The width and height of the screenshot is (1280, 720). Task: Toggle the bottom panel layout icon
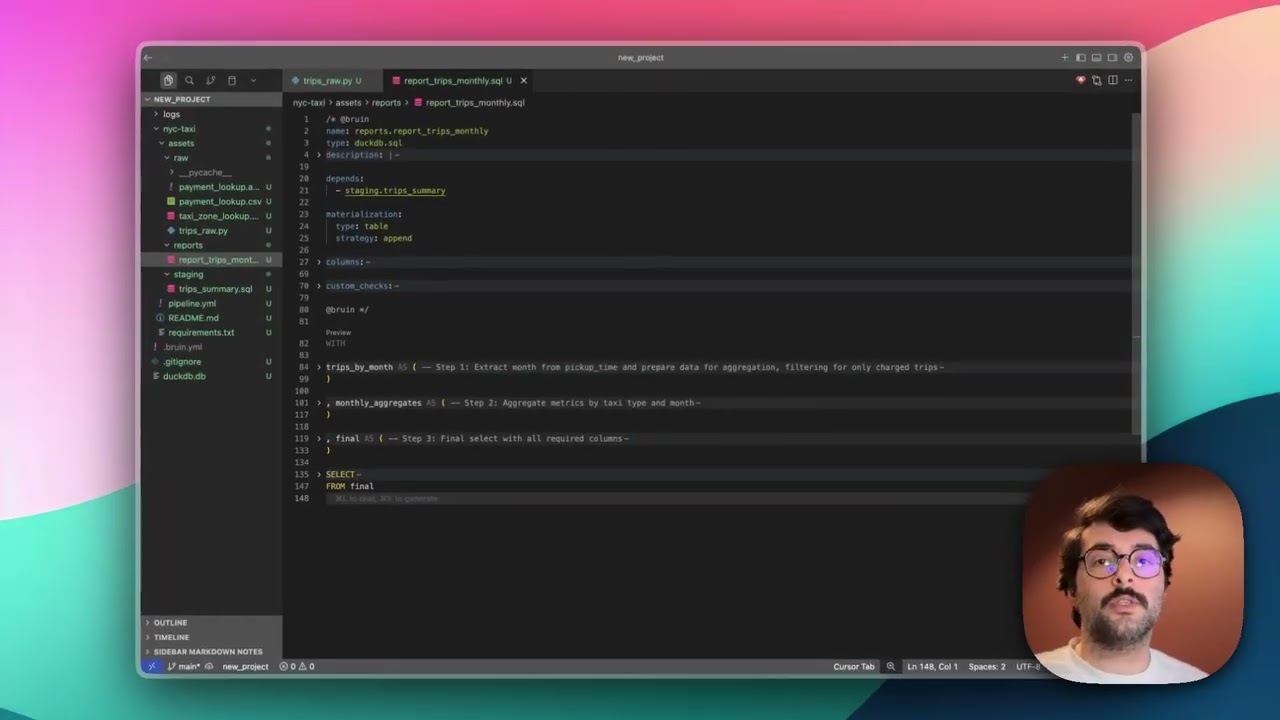[1096, 57]
